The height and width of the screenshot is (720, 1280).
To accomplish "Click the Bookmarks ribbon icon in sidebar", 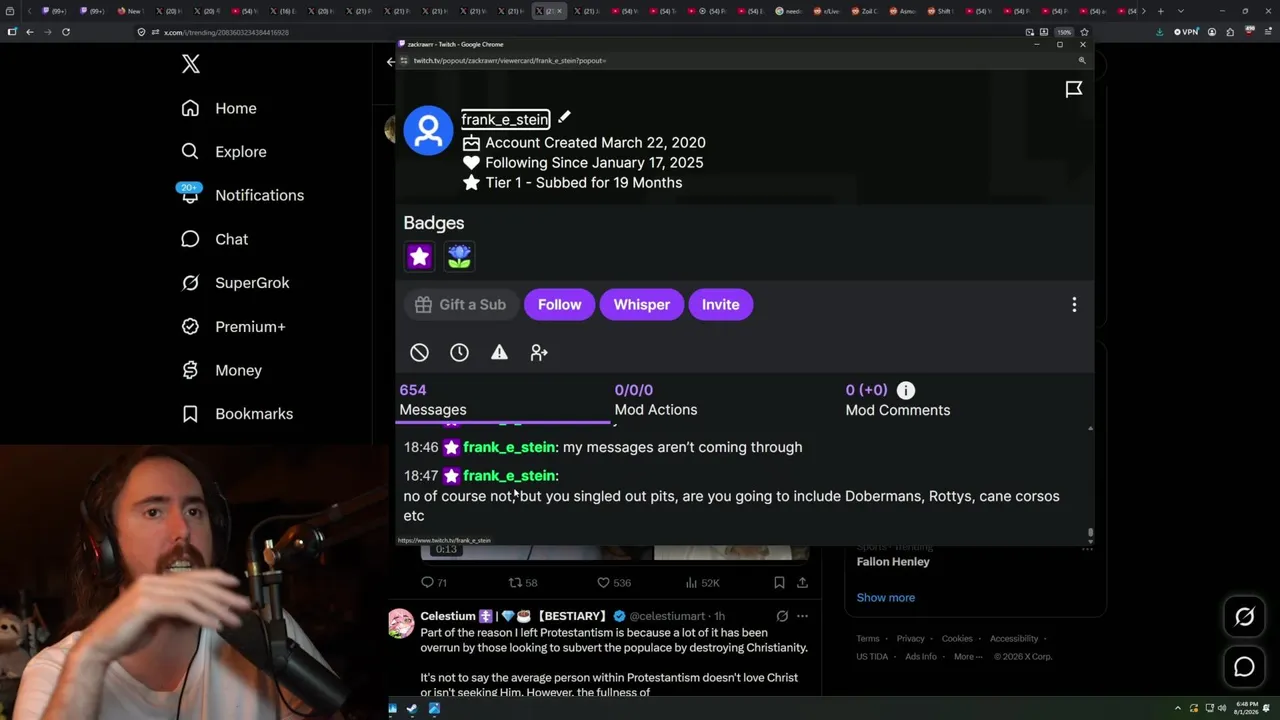I will pos(190,414).
